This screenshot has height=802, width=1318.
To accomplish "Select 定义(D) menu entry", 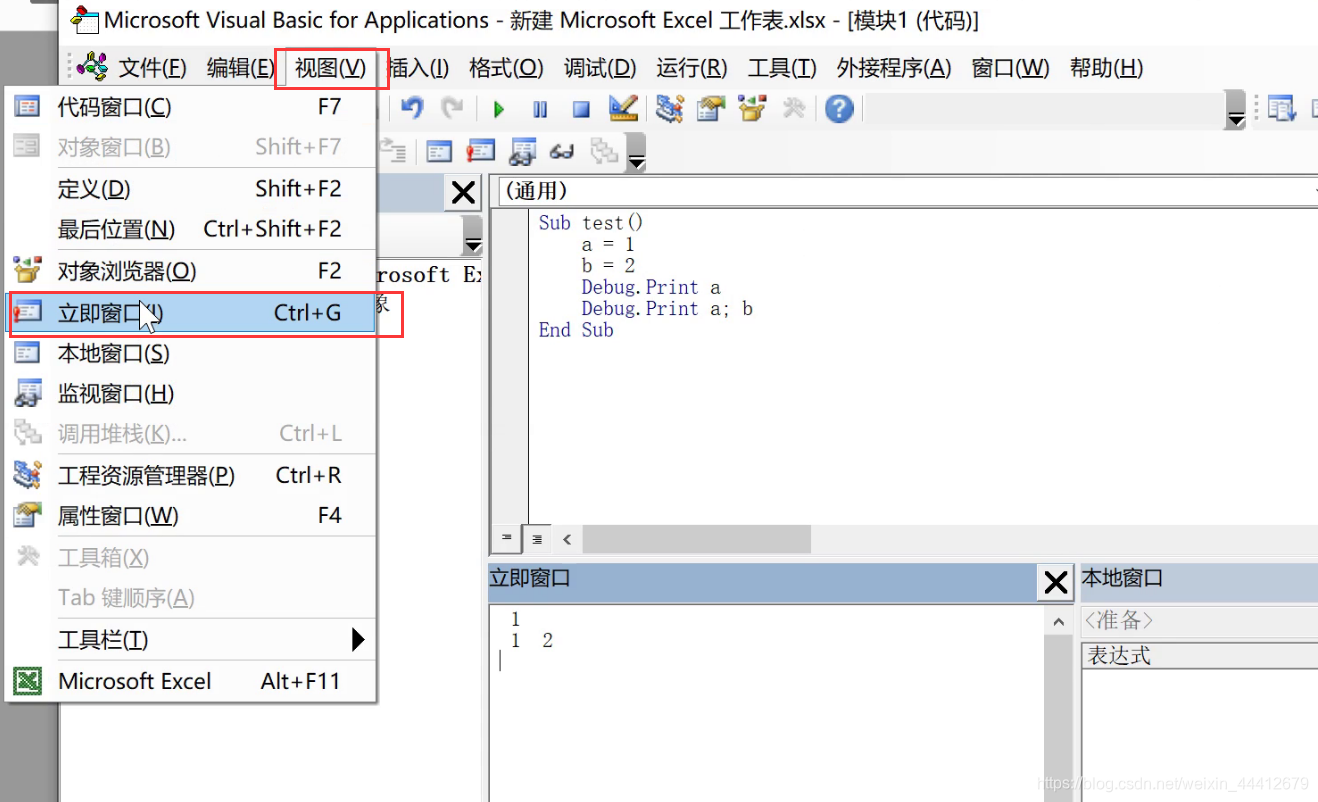I will pyautogui.click(x=191, y=189).
